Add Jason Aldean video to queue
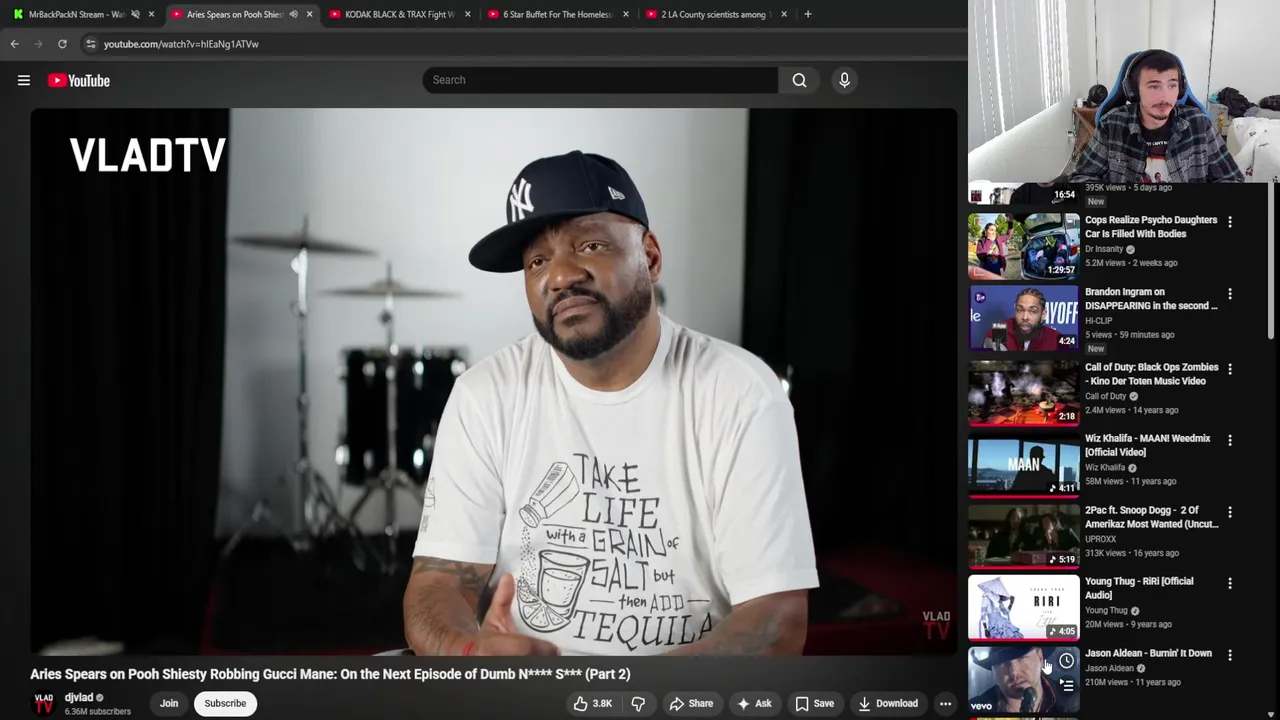This screenshot has width=1280, height=720. pyautogui.click(x=1067, y=685)
